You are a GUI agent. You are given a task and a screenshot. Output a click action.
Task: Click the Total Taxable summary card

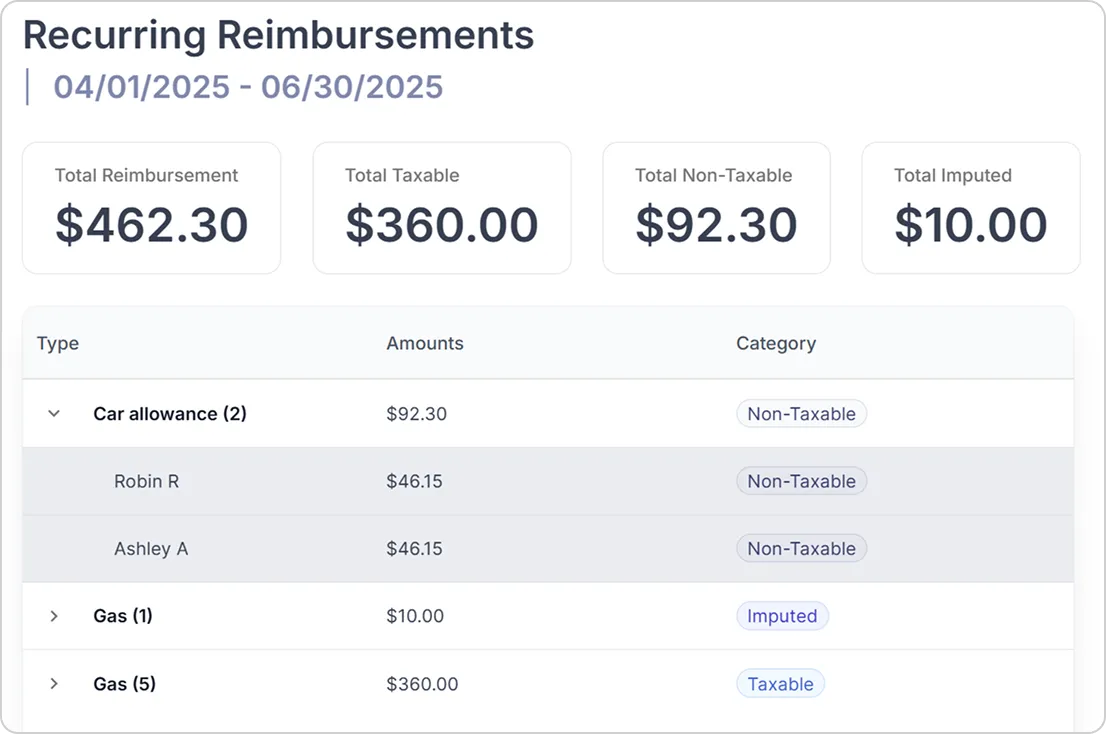441,208
